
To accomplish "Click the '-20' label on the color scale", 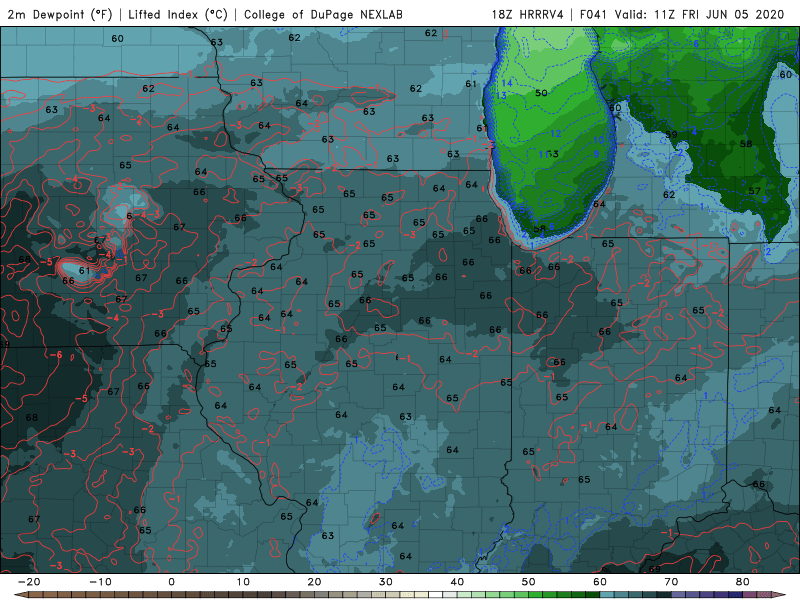I will coord(29,582).
